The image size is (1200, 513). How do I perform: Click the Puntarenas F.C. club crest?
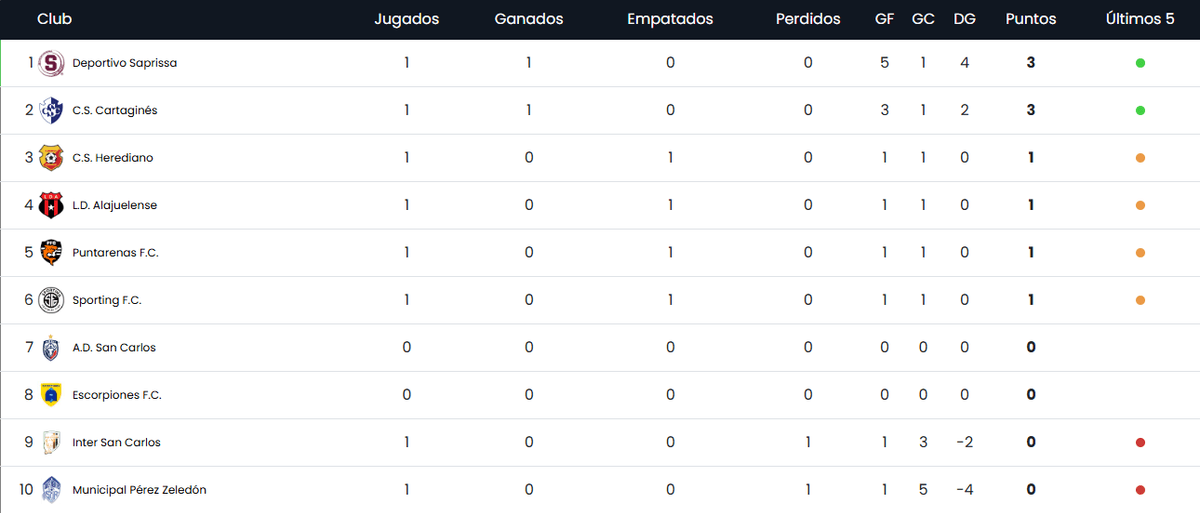[x=51, y=253]
